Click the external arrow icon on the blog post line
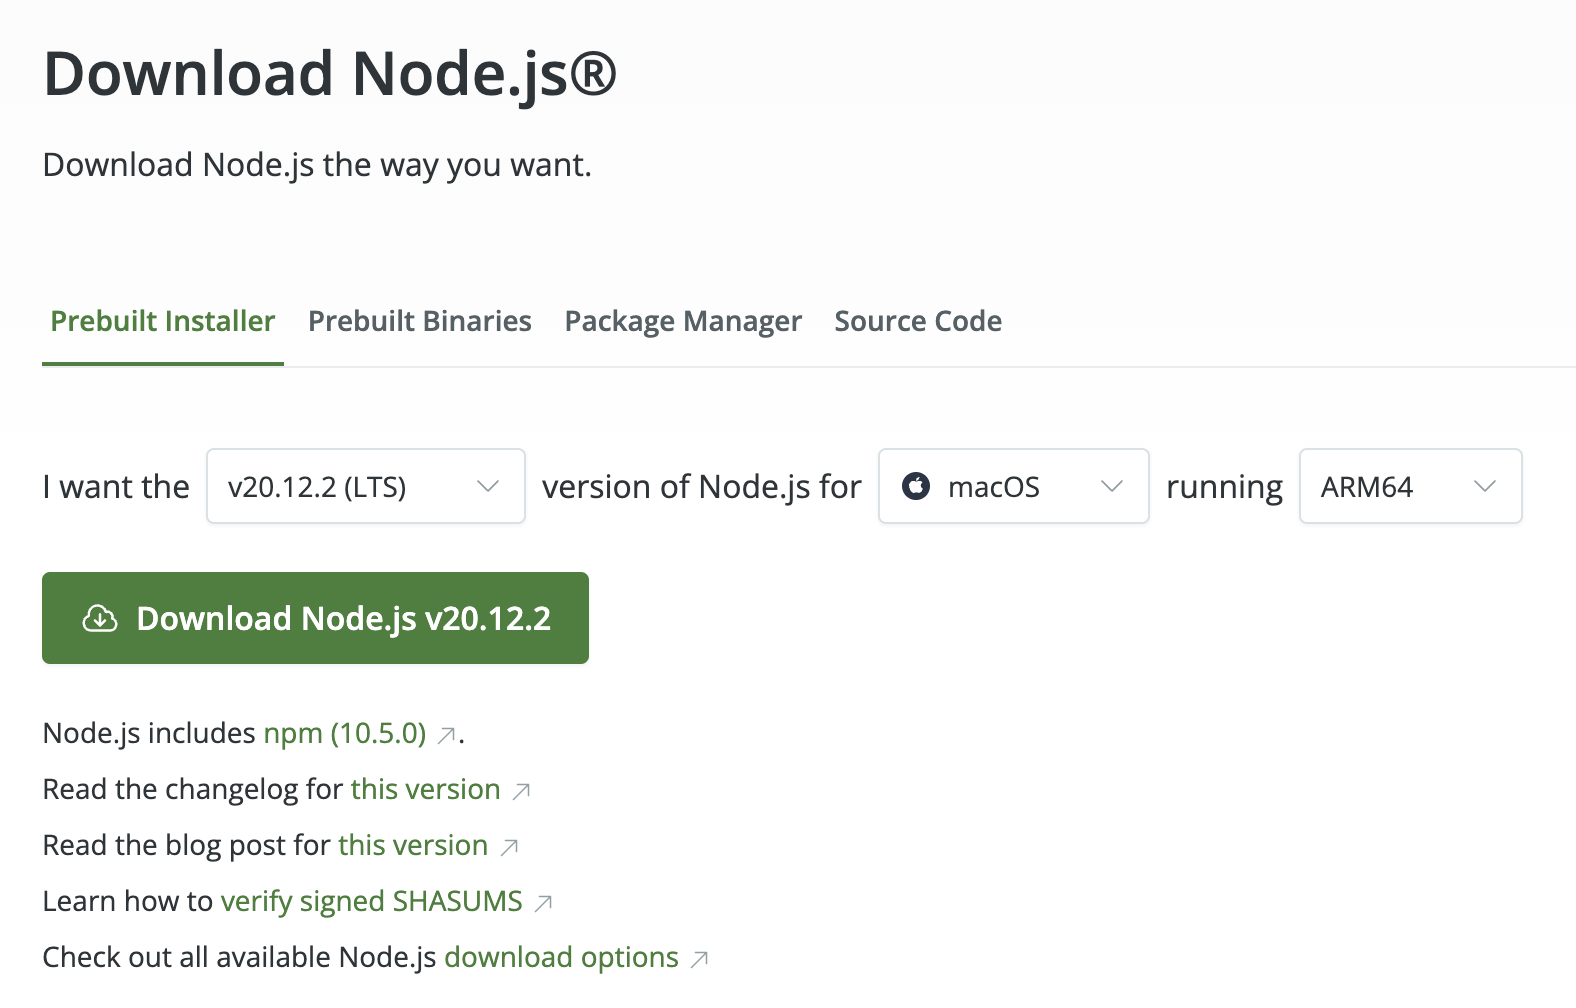 tap(509, 848)
